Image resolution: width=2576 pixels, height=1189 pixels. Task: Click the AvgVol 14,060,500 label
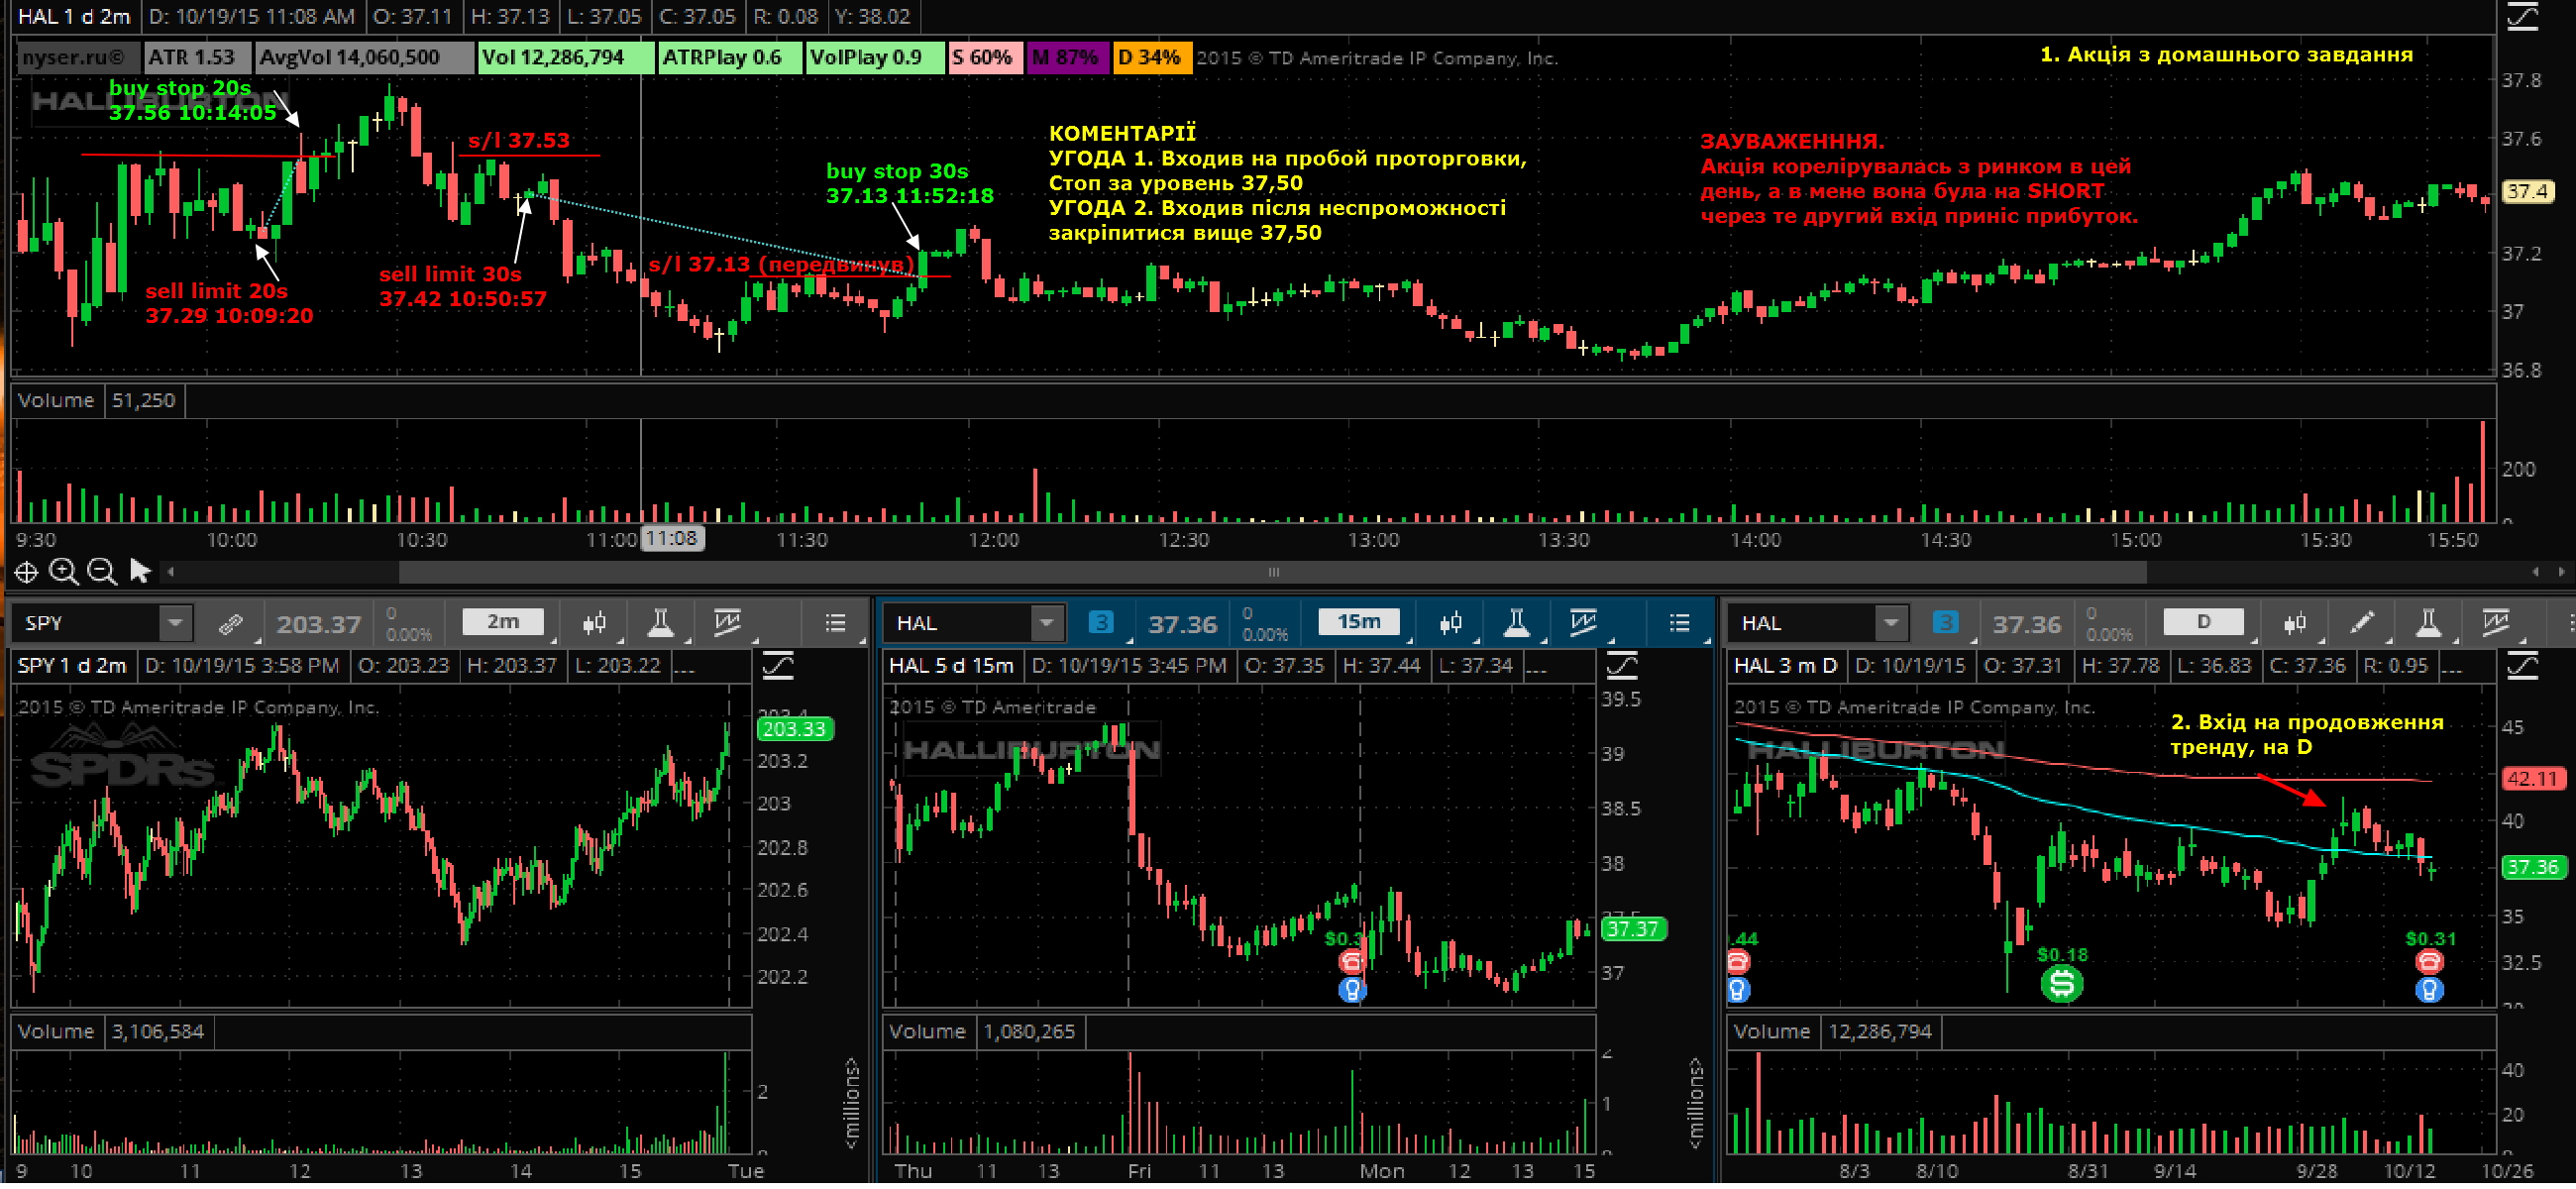(x=364, y=58)
